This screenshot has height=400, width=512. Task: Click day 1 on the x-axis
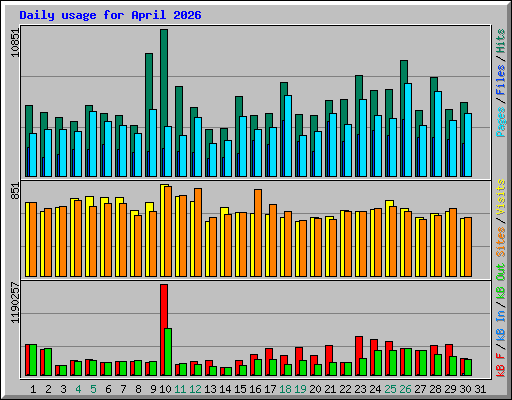[33, 389]
